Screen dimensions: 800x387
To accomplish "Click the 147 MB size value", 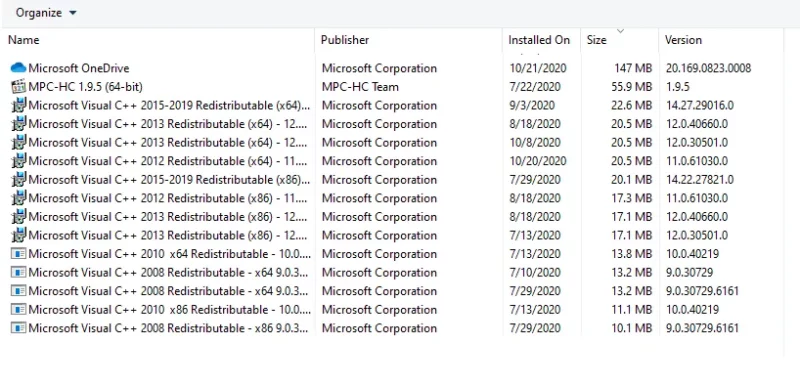I will pyautogui.click(x=633, y=68).
